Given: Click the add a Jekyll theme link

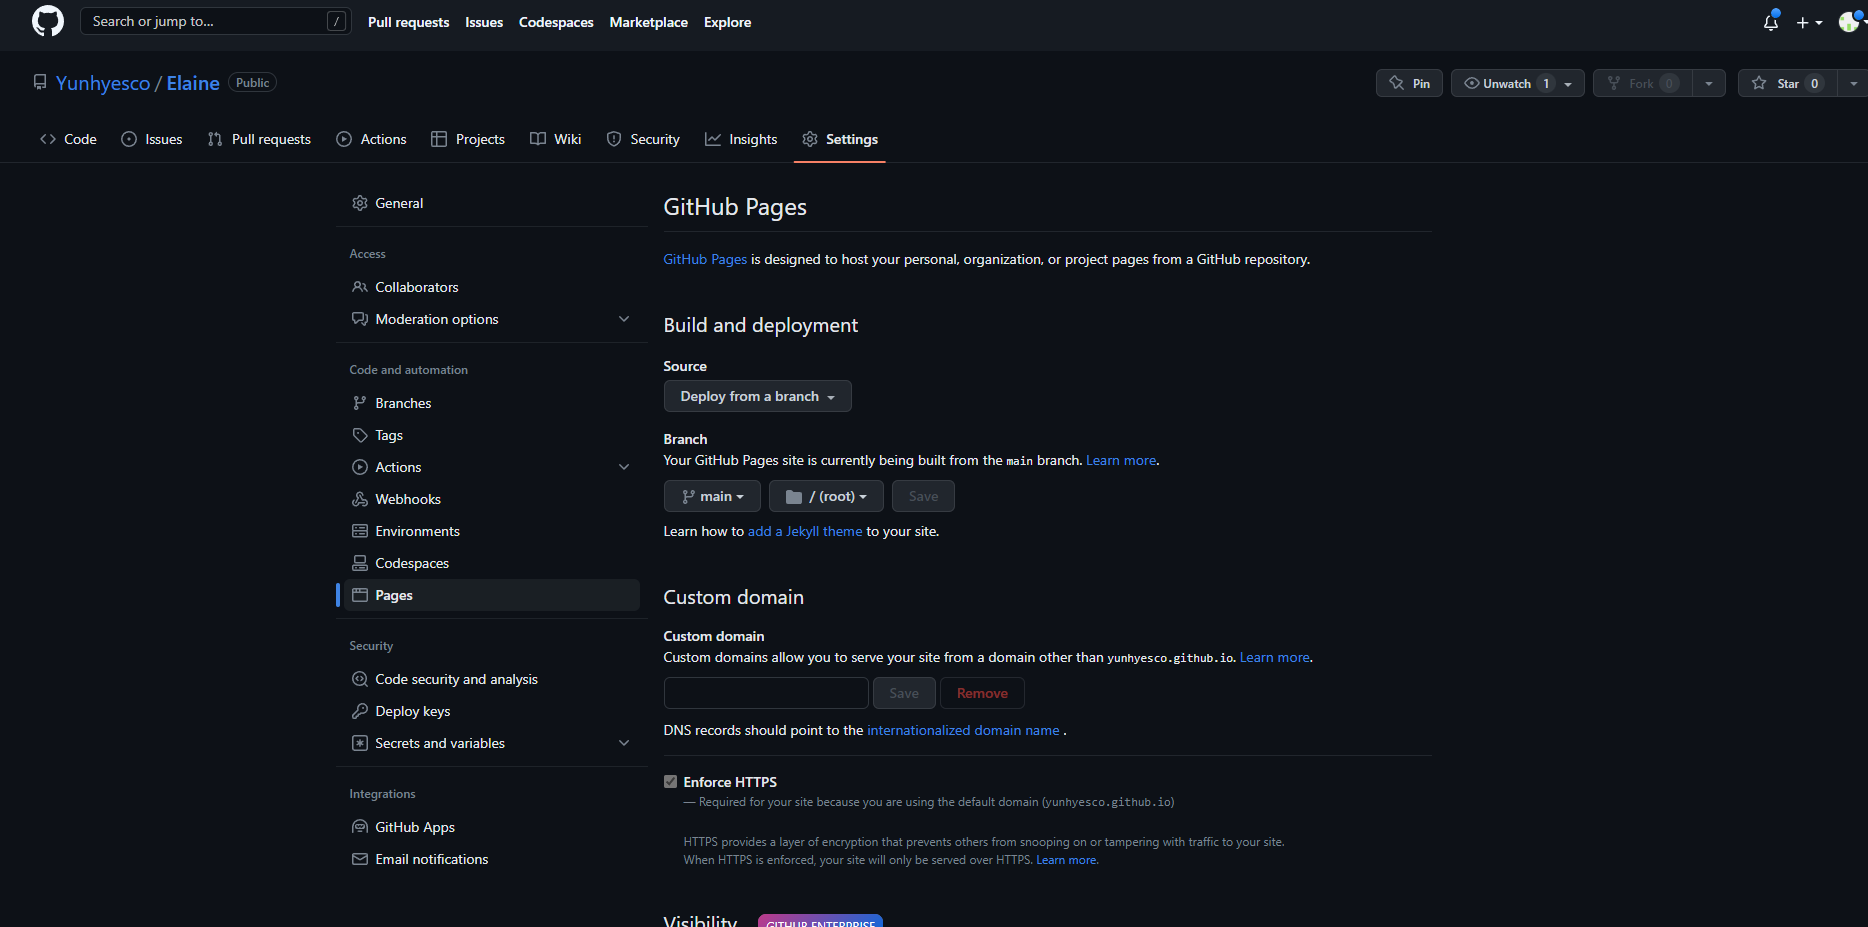Looking at the screenshot, I should (805, 531).
